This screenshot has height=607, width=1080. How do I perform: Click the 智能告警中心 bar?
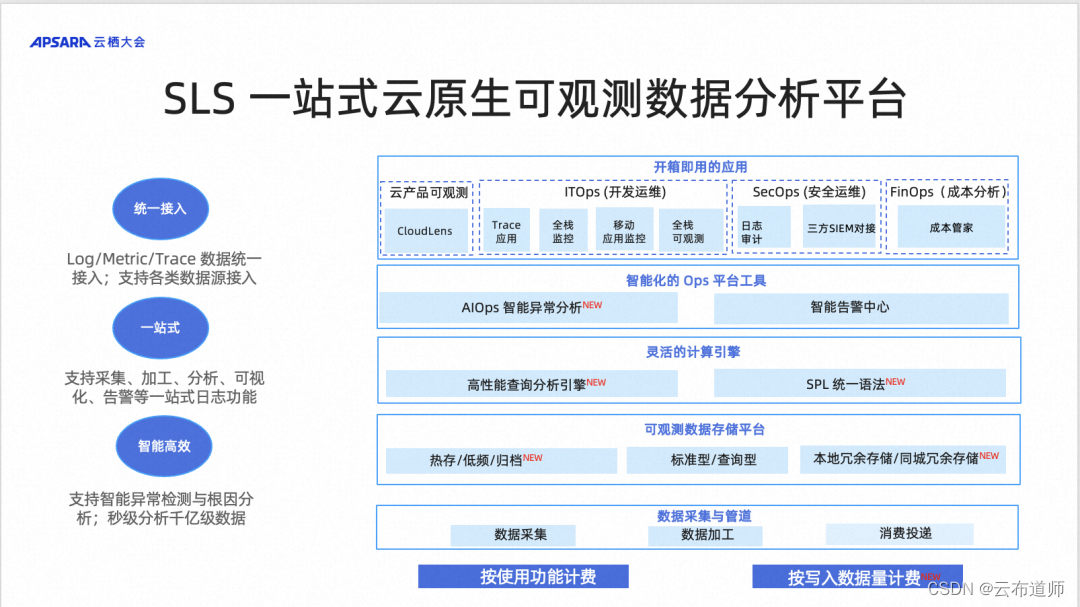click(x=861, y=308)
